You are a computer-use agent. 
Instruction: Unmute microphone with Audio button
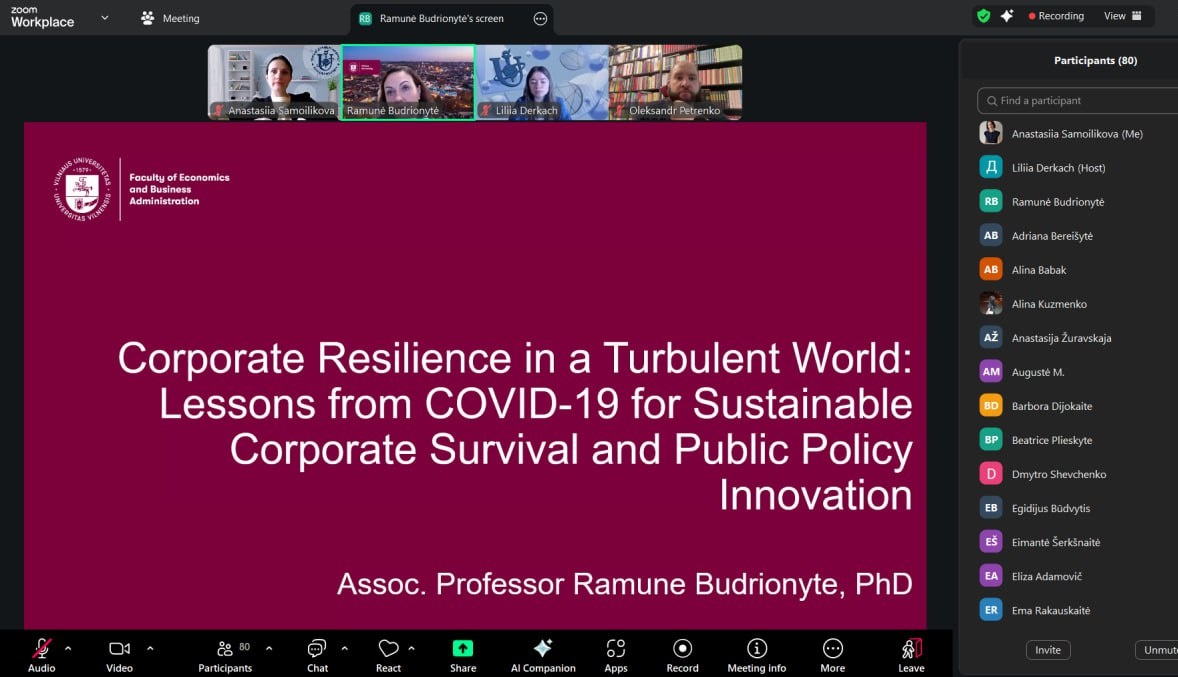[42, 649]
